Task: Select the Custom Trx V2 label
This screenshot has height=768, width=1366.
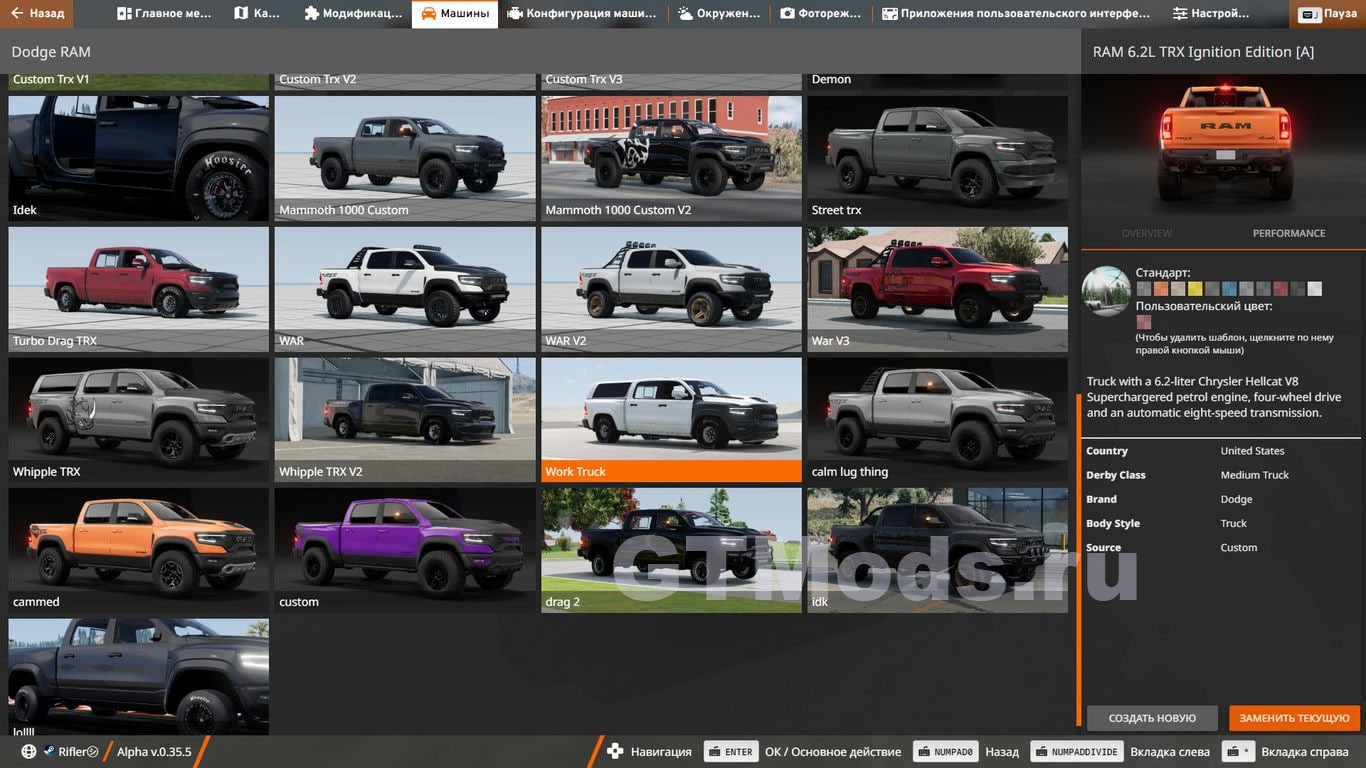Action: pos(318,79)
